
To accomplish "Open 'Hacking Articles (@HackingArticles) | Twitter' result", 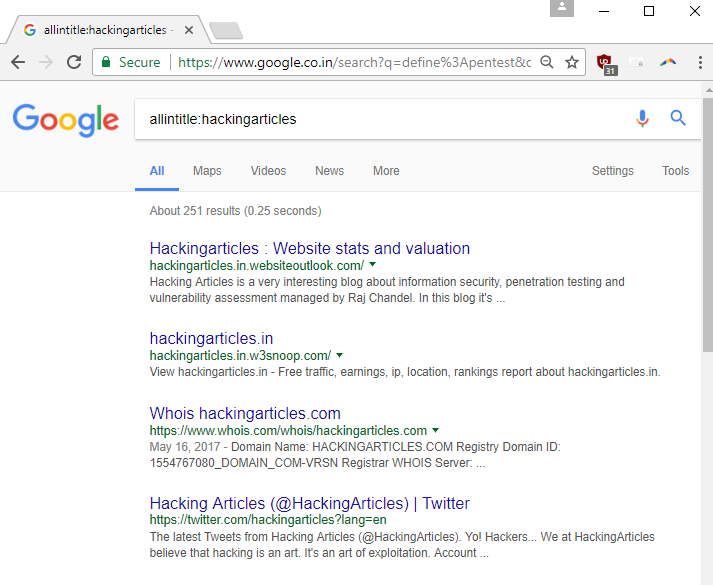I will coord(309,503).
